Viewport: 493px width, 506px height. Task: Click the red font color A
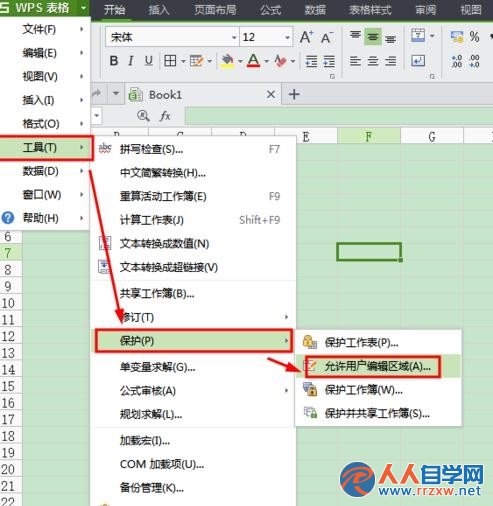pyautogui.click(x=253, y=61)
